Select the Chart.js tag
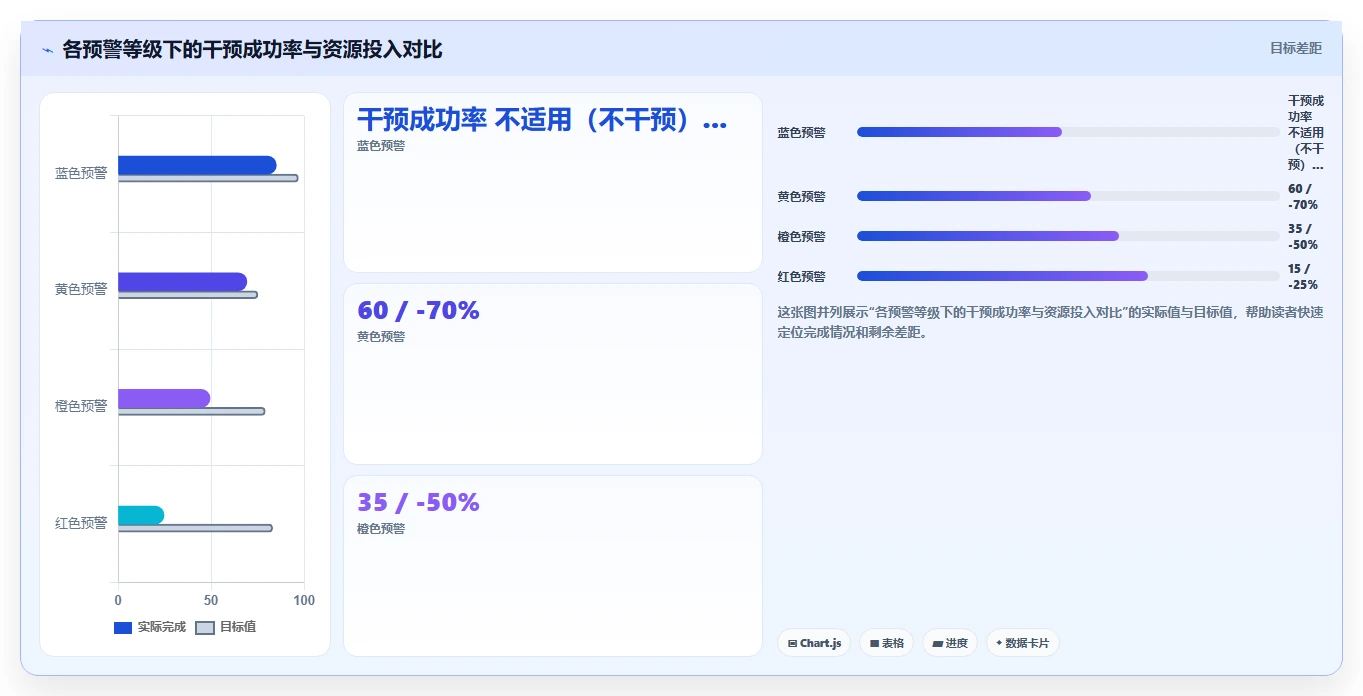The width and height of the screenshot is (1363, 696). tap(814, 643)
